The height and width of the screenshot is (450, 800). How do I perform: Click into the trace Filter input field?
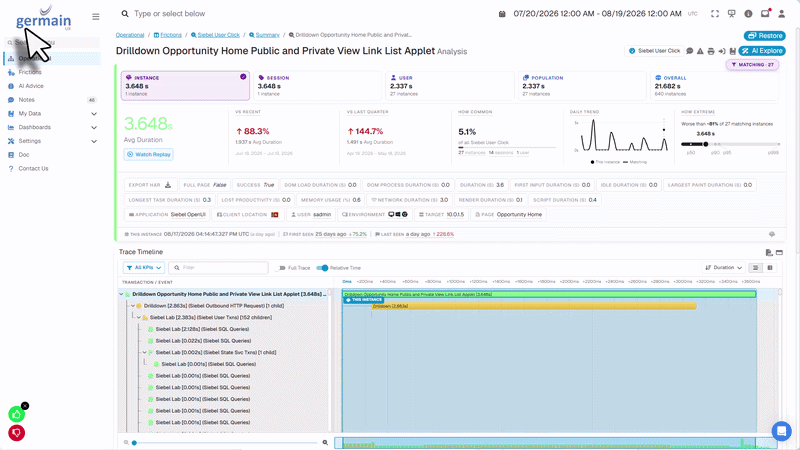coord(218,267)
